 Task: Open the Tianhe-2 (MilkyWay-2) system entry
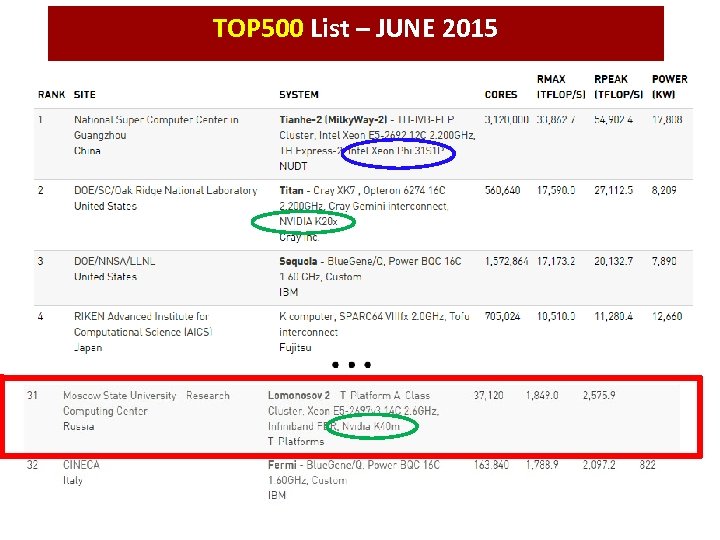click(x=333, y=120)
